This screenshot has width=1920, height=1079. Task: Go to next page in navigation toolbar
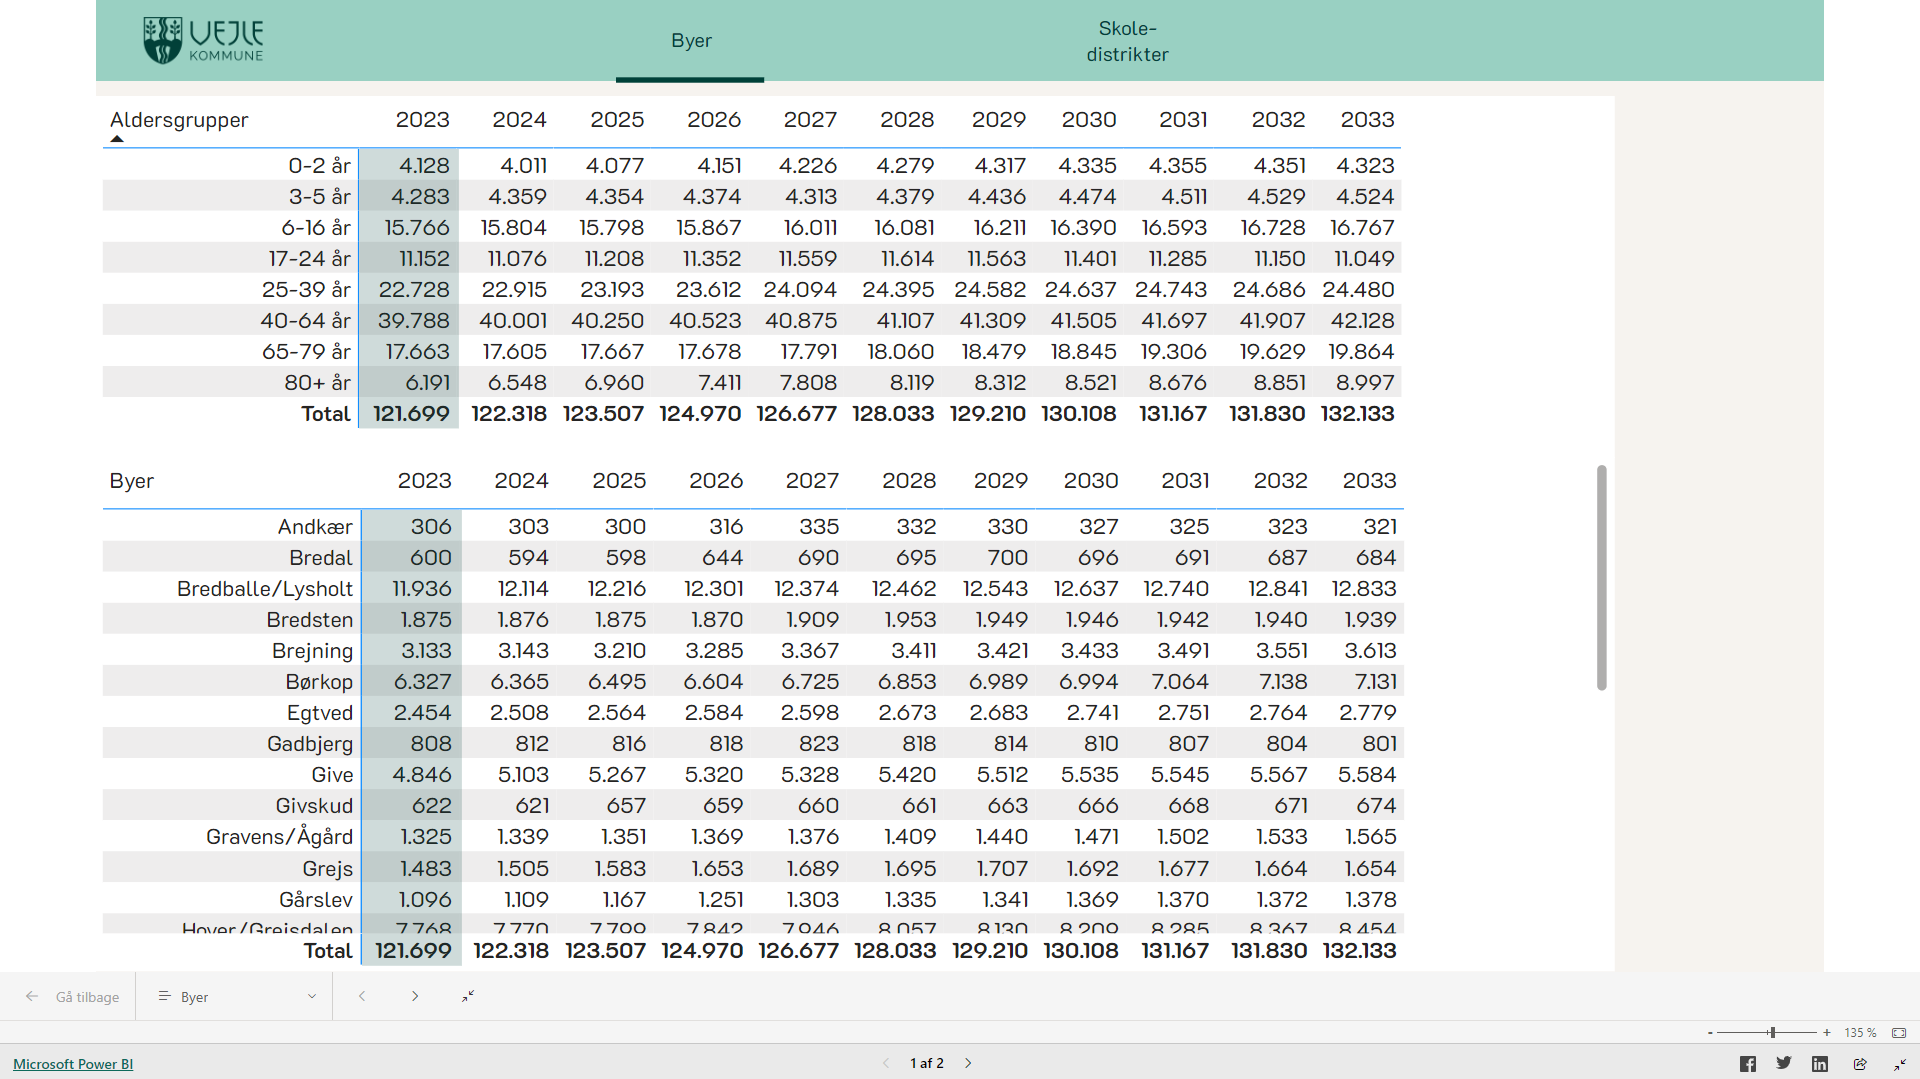tap(415, 996)
